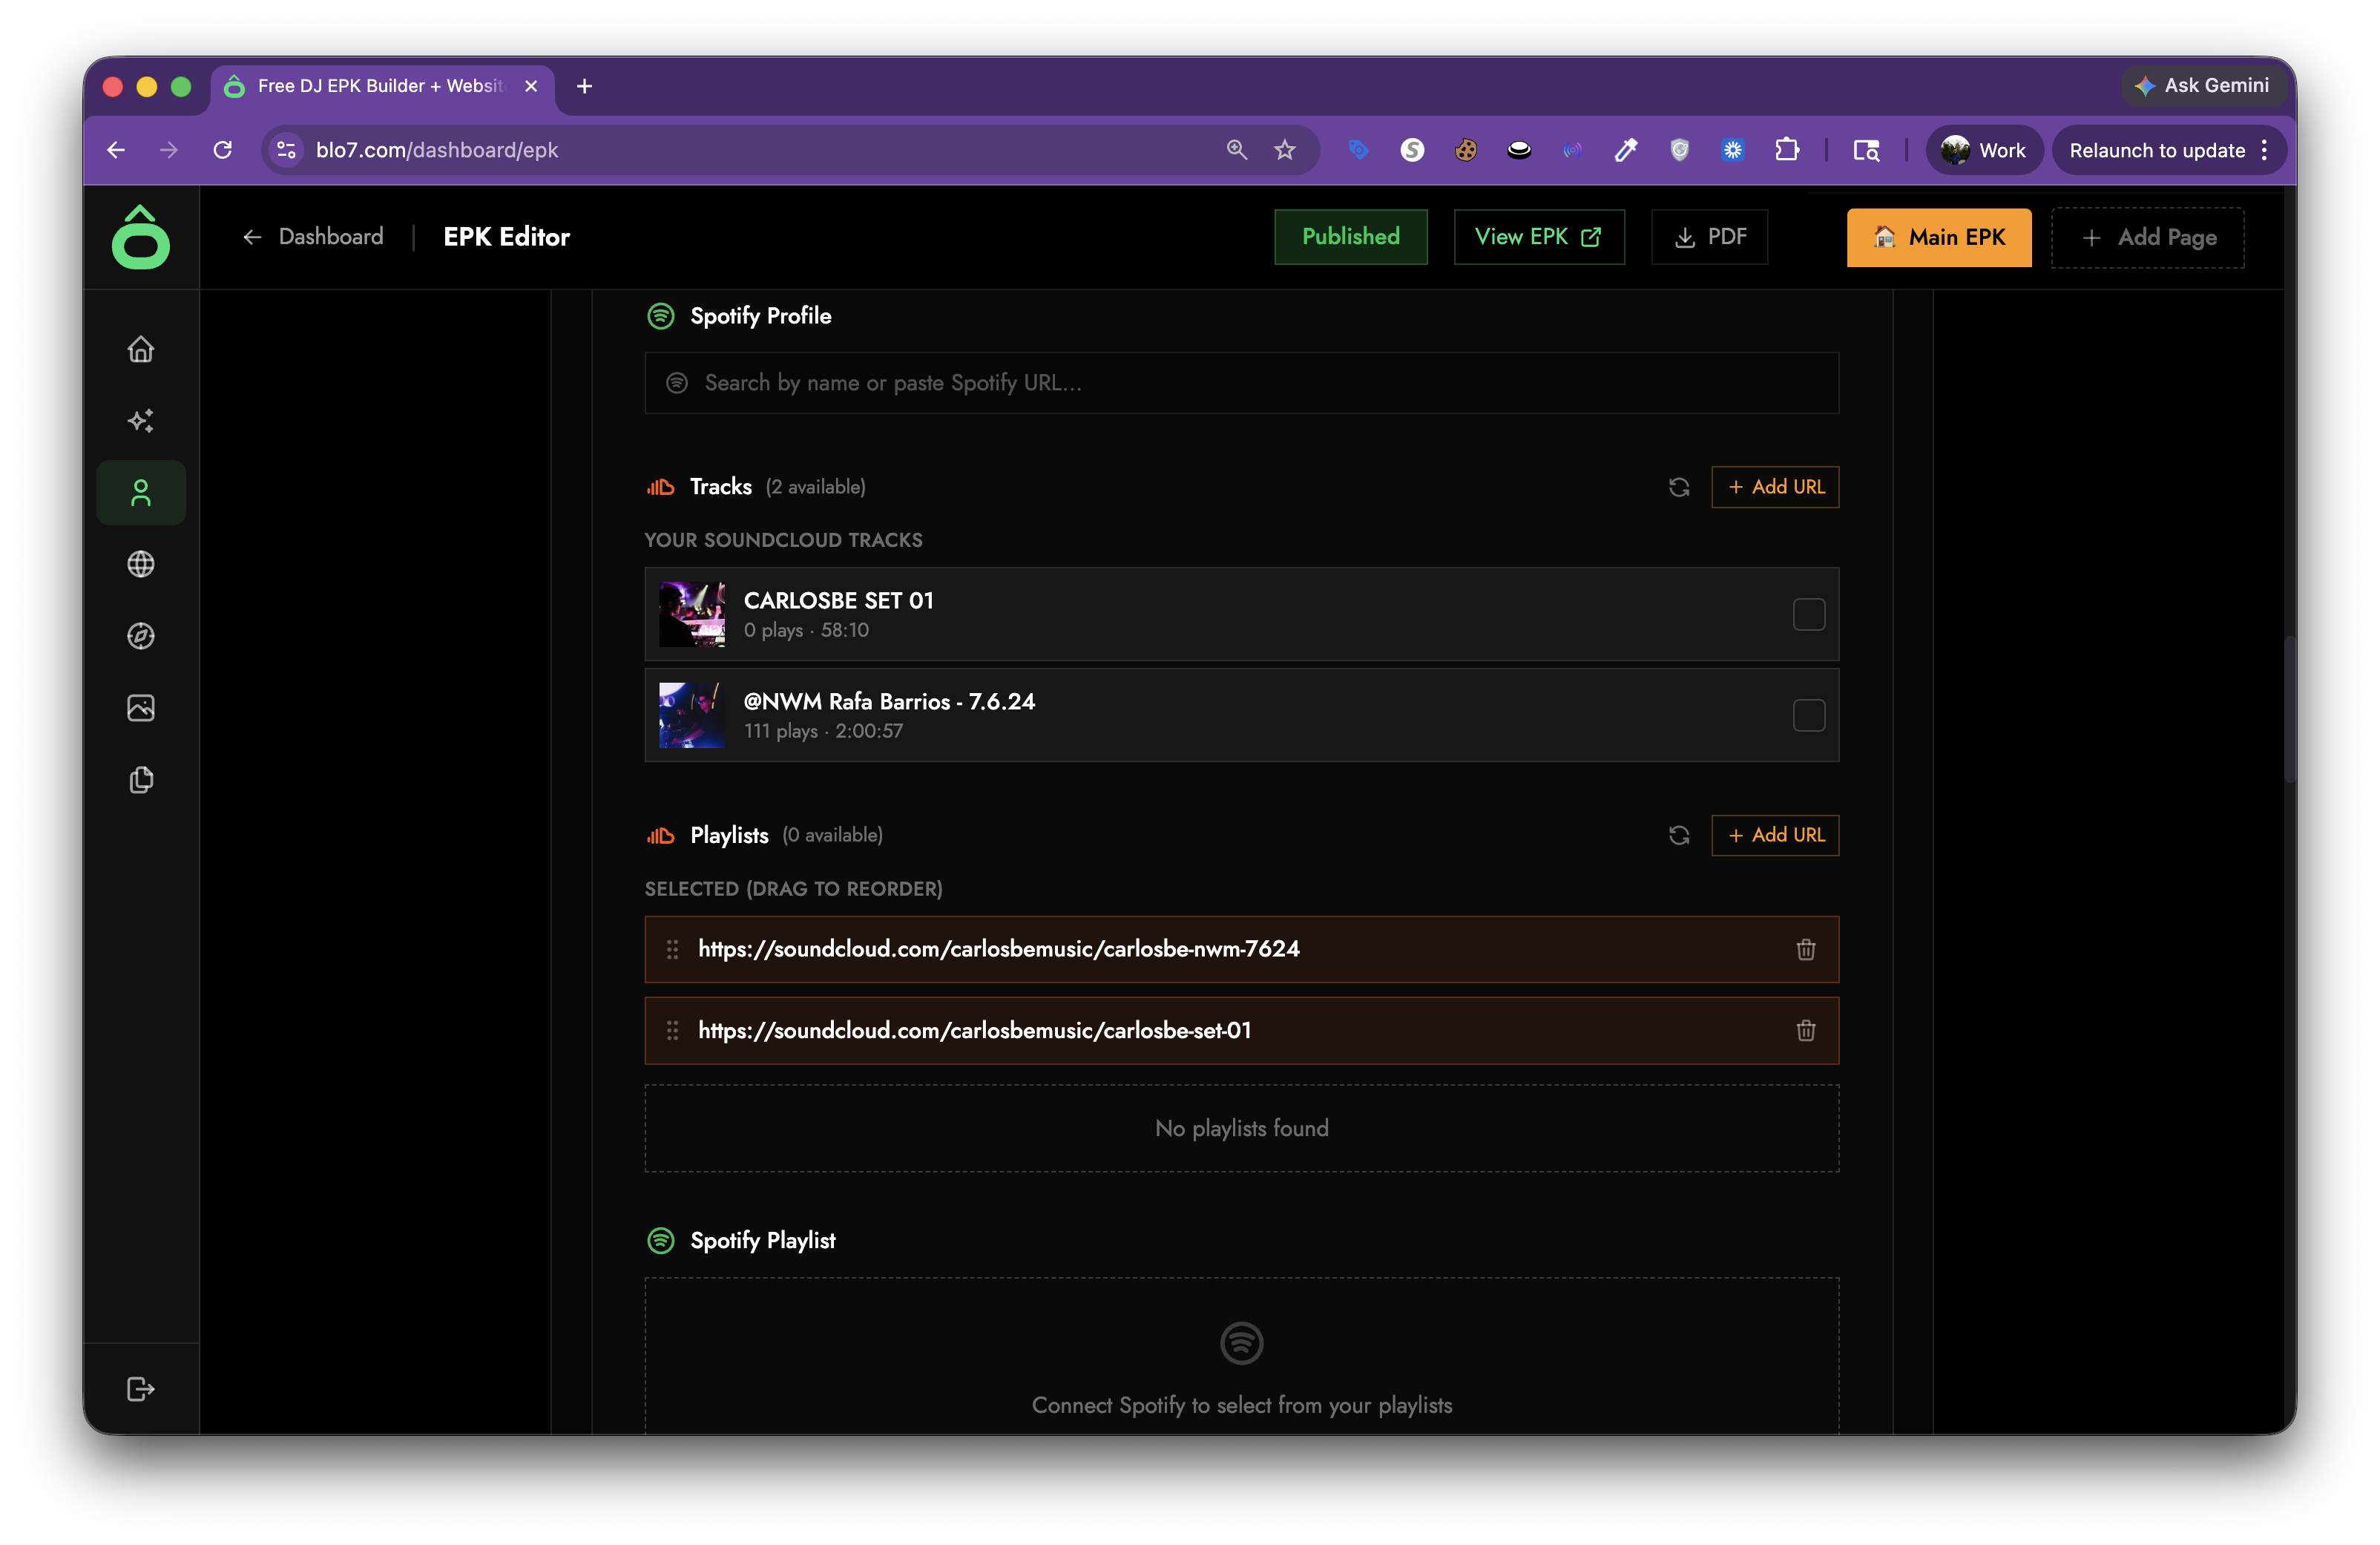Click the sparkles AI icon in sidebar
Viewport: 2380px width, 1545px height.
click(141, 420)
